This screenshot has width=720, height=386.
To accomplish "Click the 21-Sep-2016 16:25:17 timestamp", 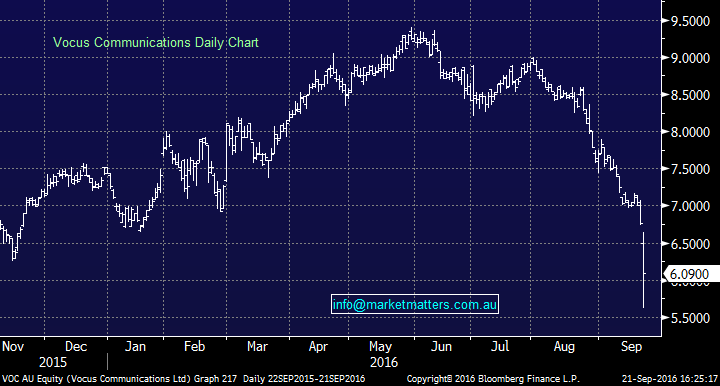I will (x=669, y=379).
